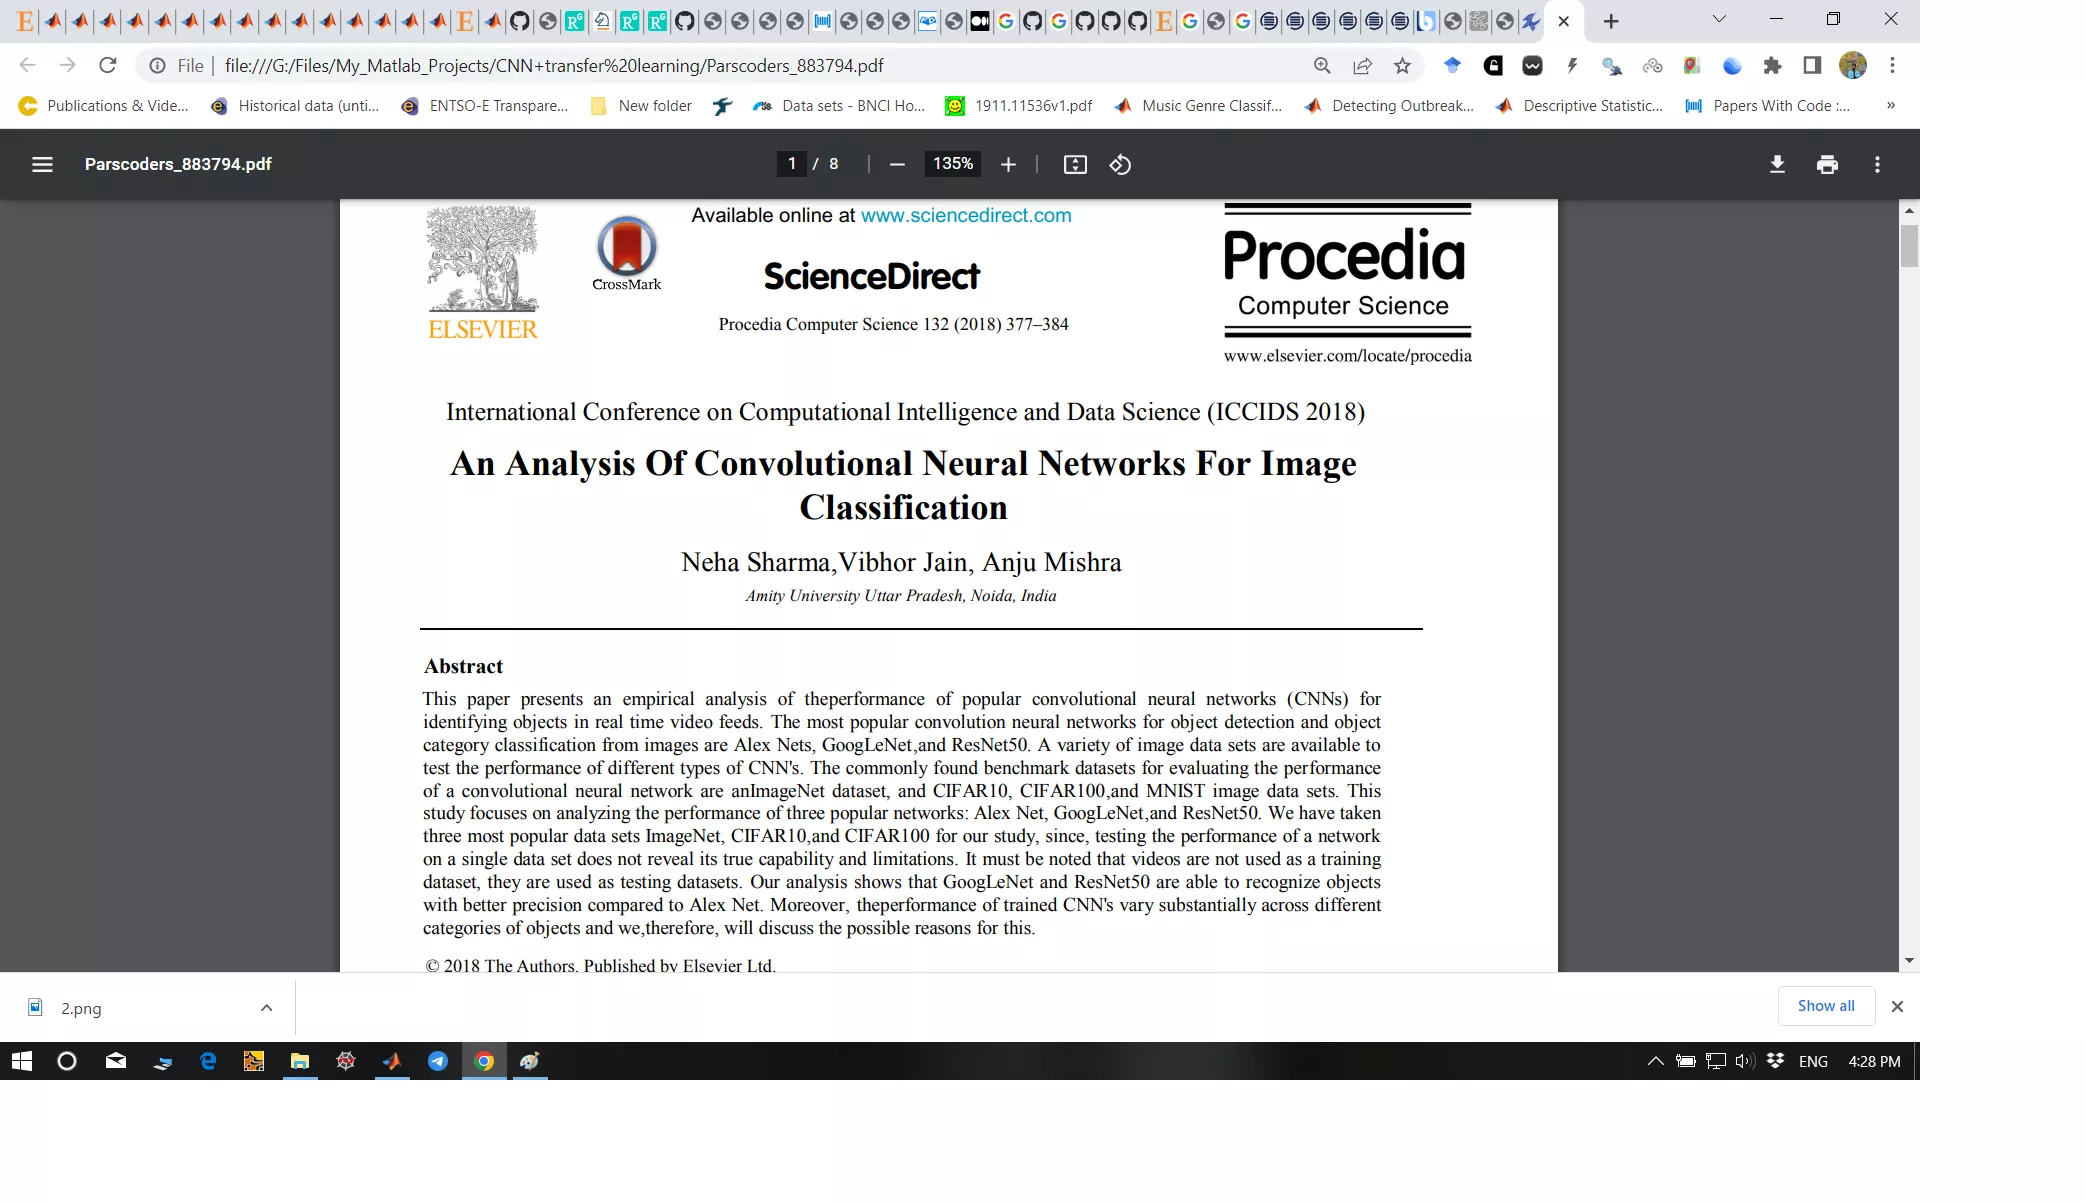Open the www.sciencedirect.com link

click(x=965, y=215)
